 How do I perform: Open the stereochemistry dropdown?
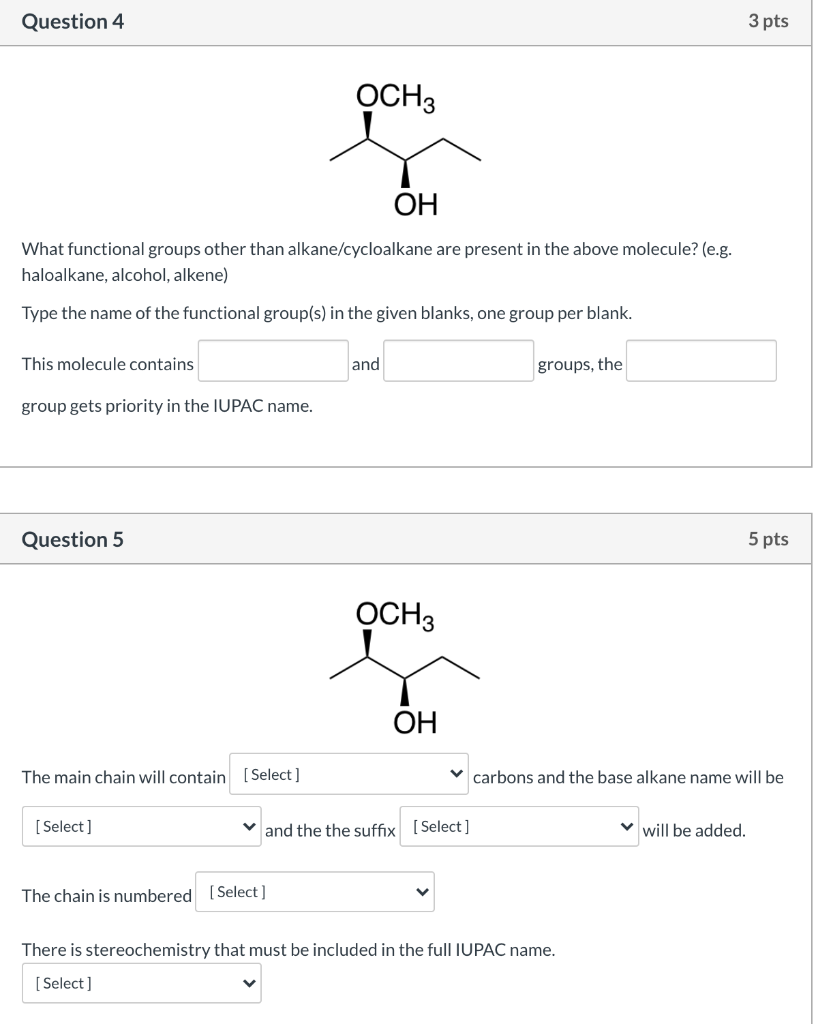click(x=140, y=982)
